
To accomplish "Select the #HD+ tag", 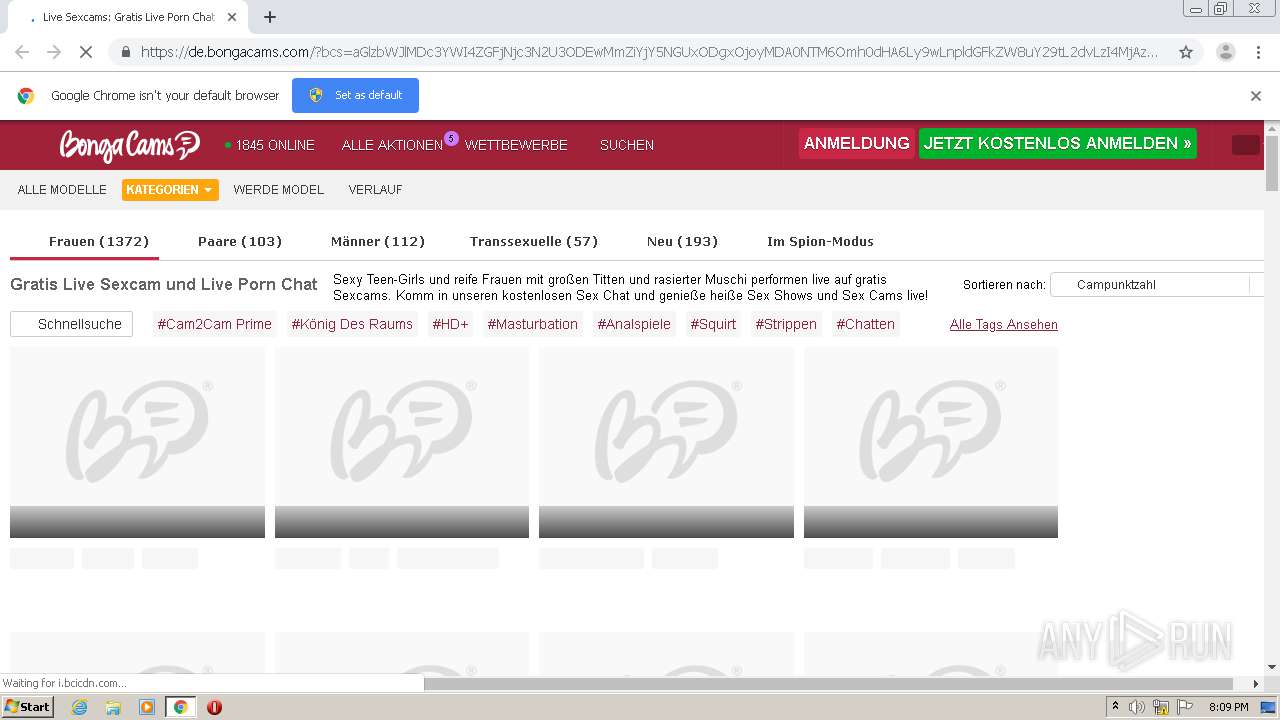I will pyautogui.click(x=450, y=324).
